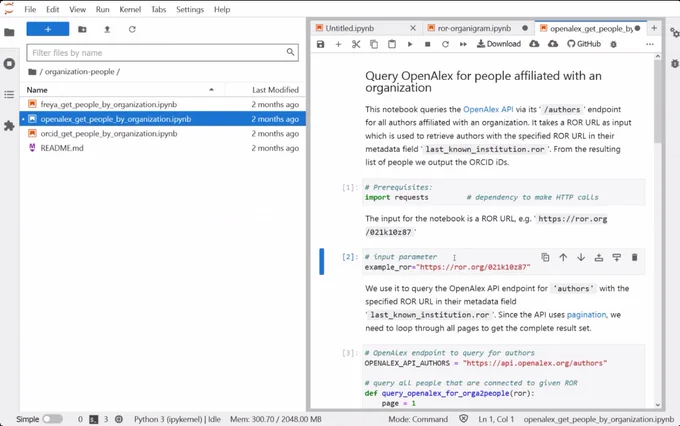This screenshot has width=680, height=426.
Task: Insert a cell above cell 2
Action: (x=599, y=257)
